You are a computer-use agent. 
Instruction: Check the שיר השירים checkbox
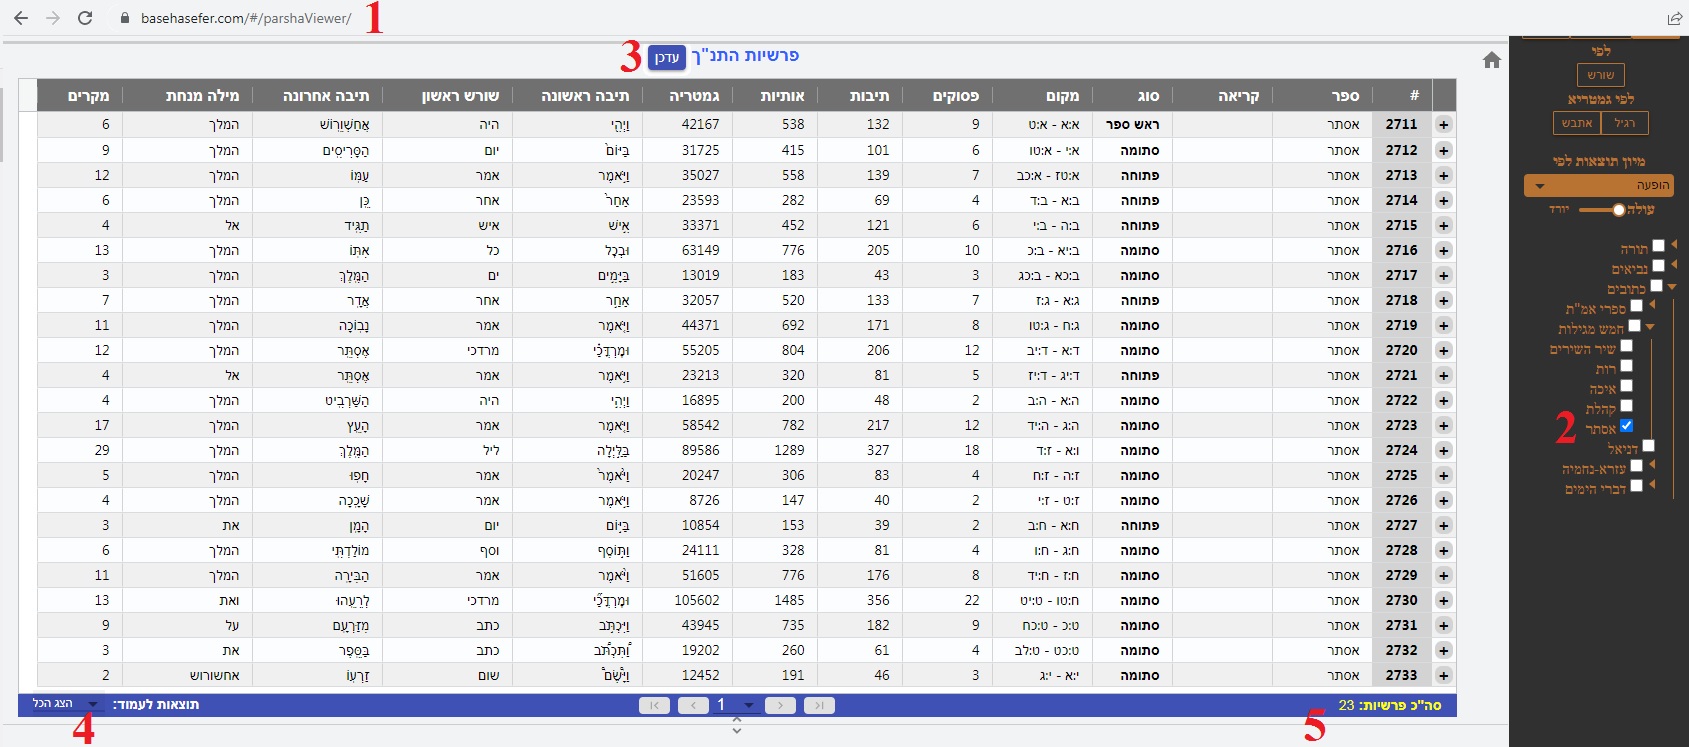pos(1627,345)
